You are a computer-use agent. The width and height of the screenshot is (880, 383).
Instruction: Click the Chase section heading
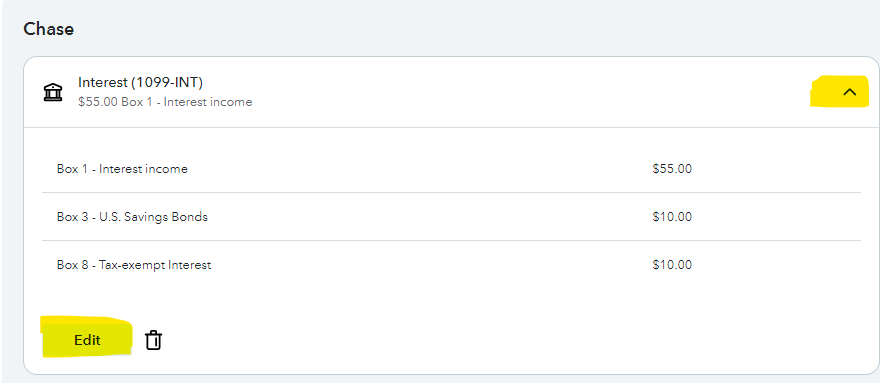tap(48, 29)
